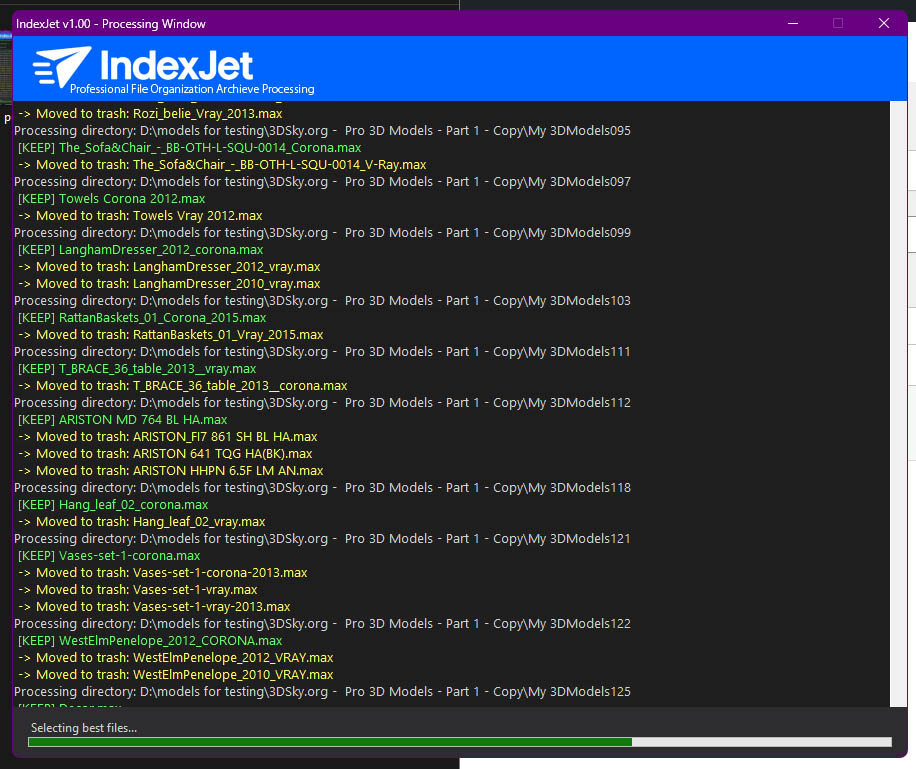The width and height of the screenshot is (916, 769).
Task: Click the IndexJet wordmark in the banner
Action: click(x=178, y=65)
